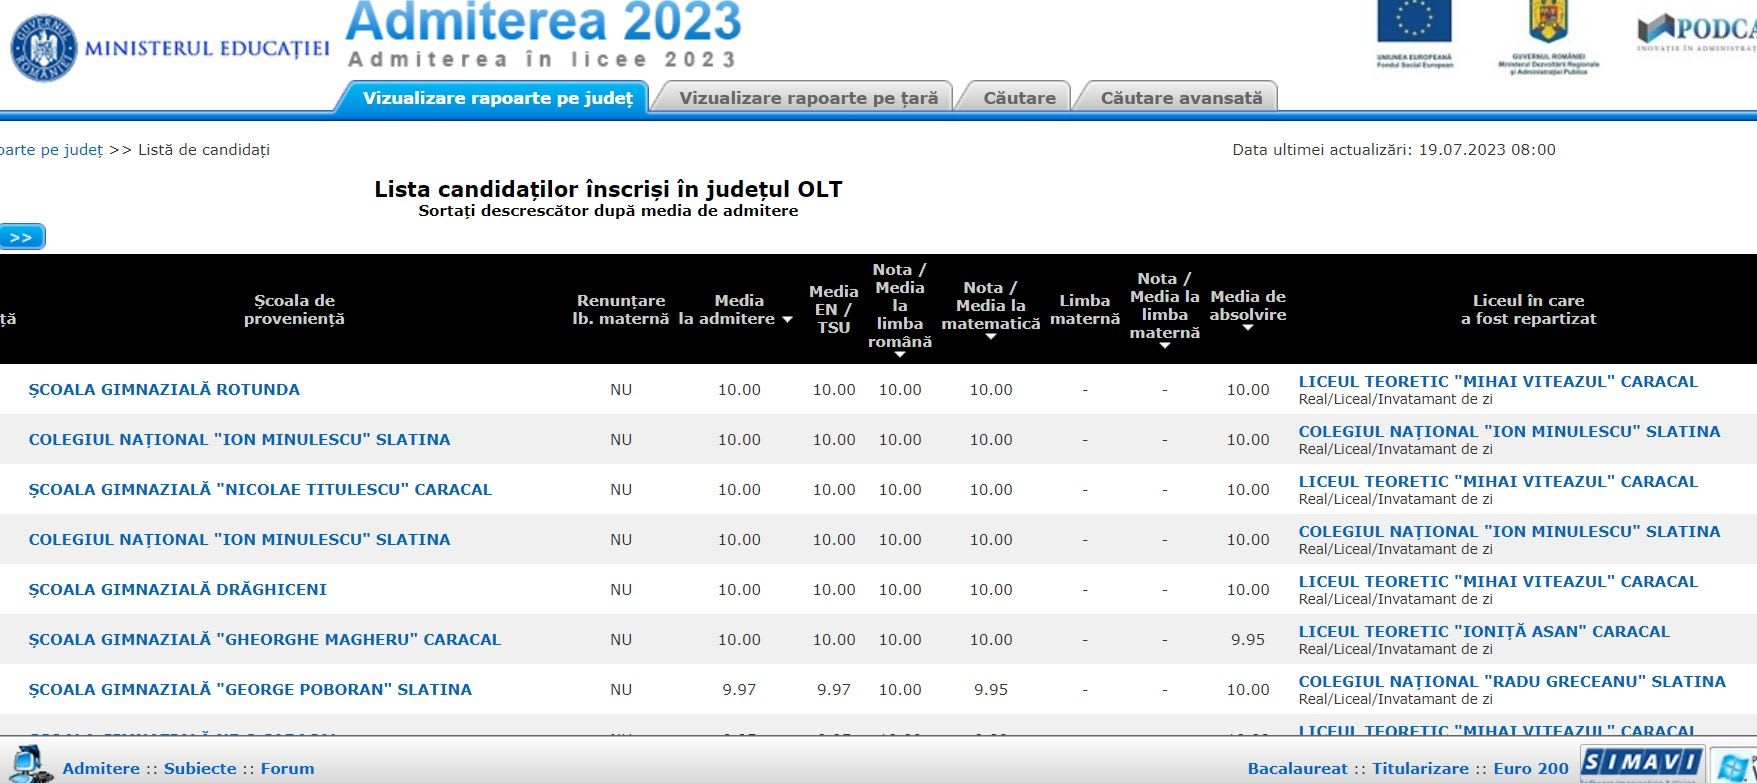Open Școala Gimnazială Rotunda link
The width and height of the screenshot is (1757, 783).
coord(164,389)
